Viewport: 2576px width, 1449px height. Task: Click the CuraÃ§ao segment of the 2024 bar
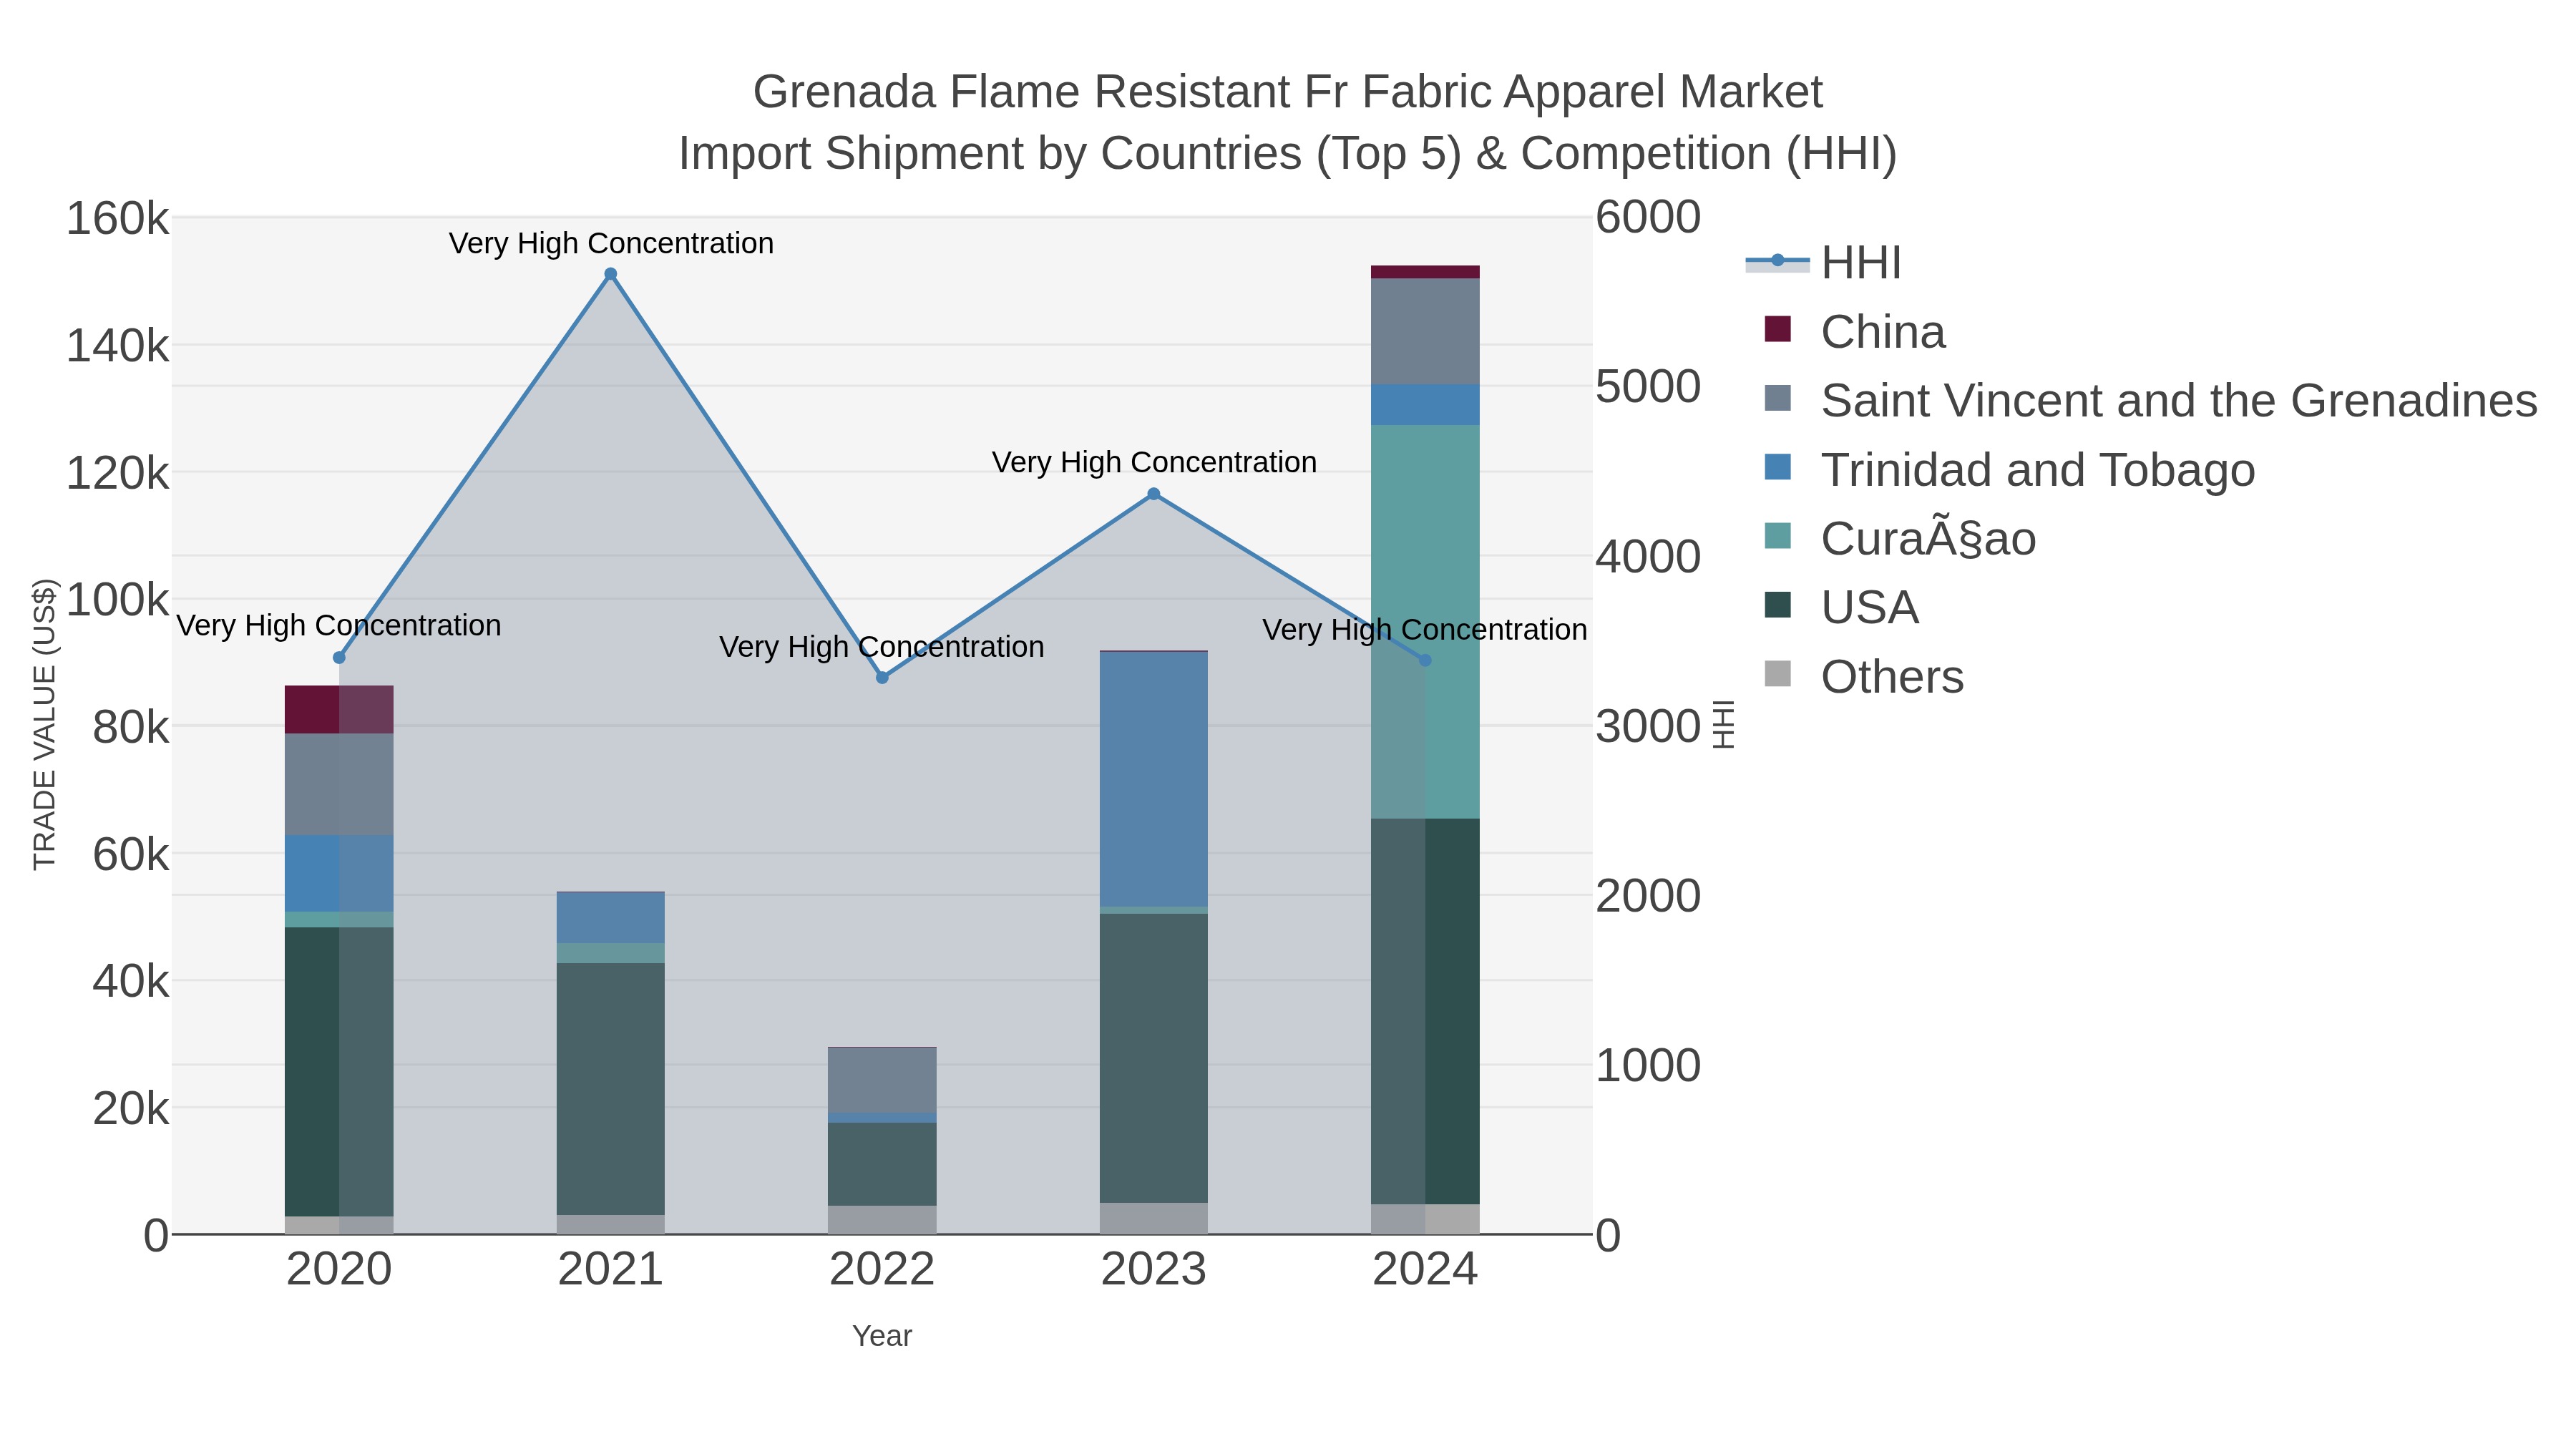coord(1425,622)
